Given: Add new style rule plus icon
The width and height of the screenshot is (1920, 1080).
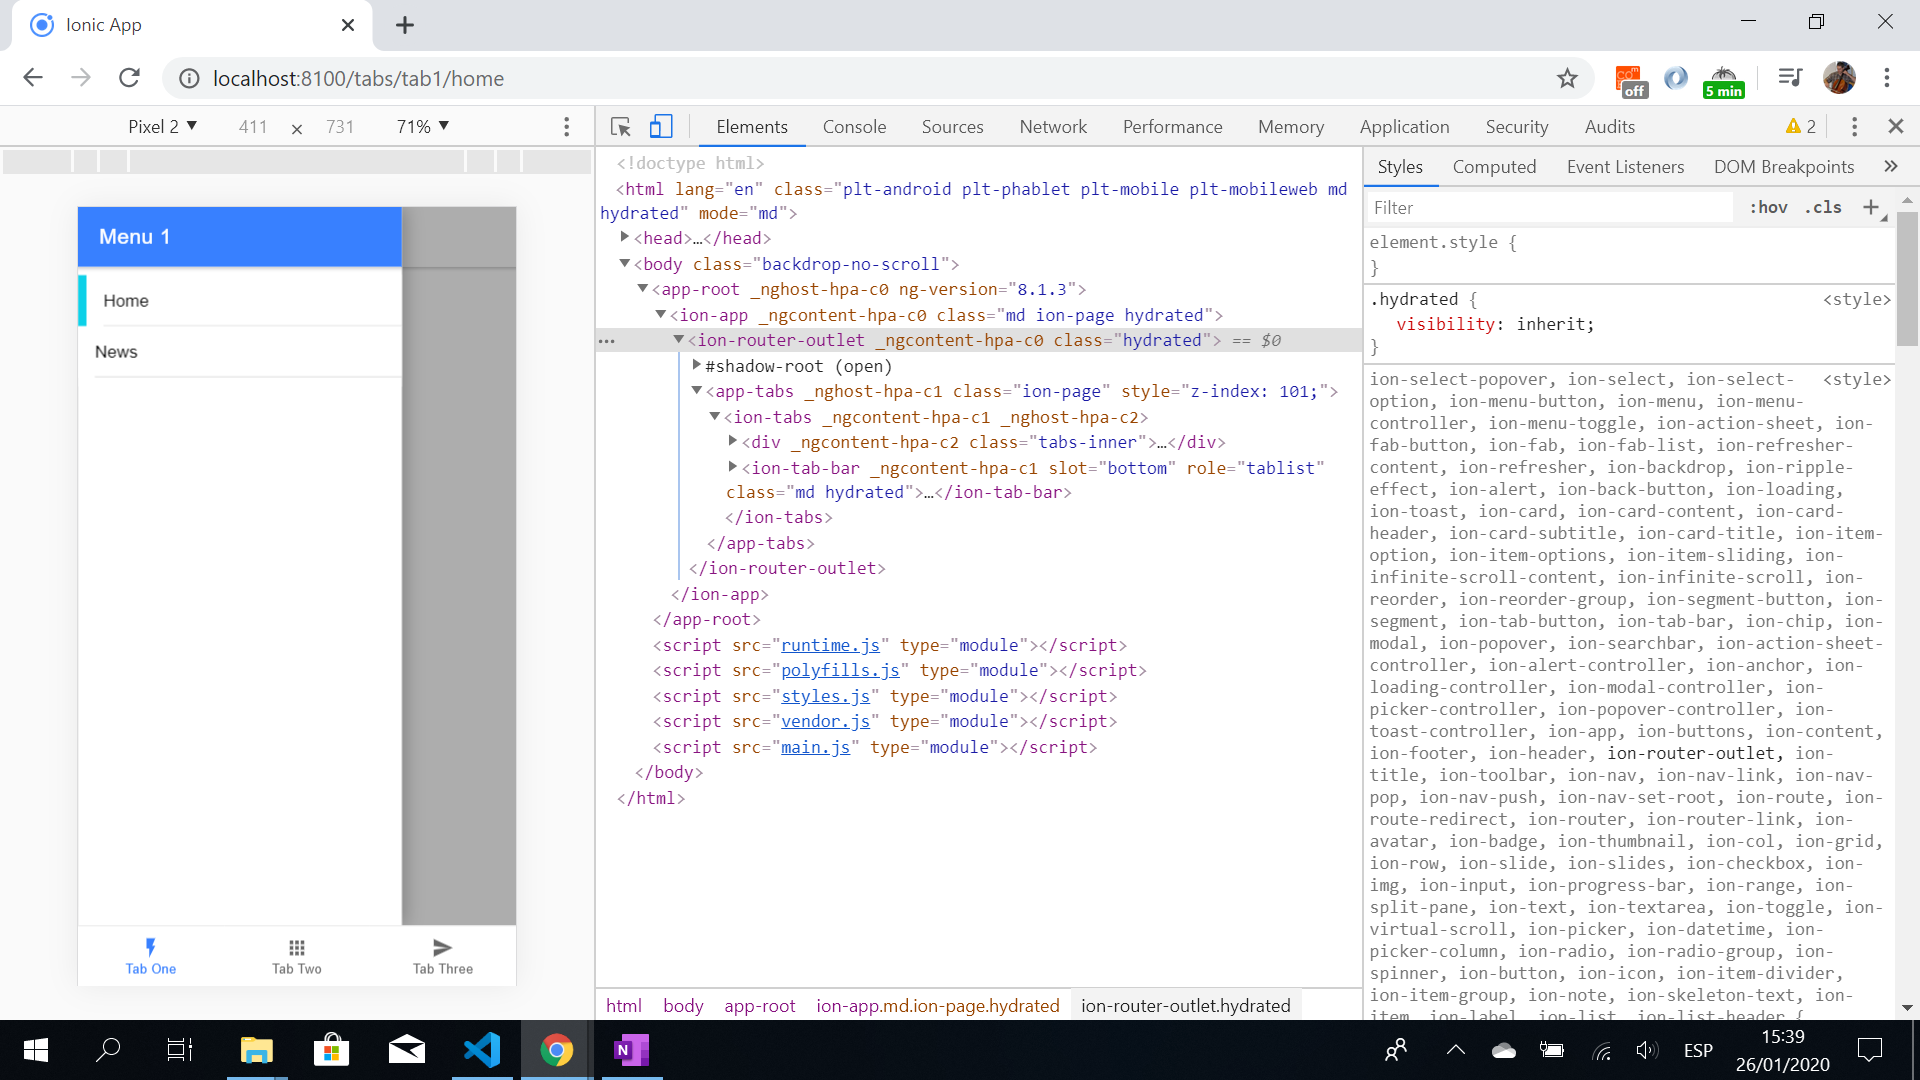Looking at the screenshot, I should (1870, 207).
